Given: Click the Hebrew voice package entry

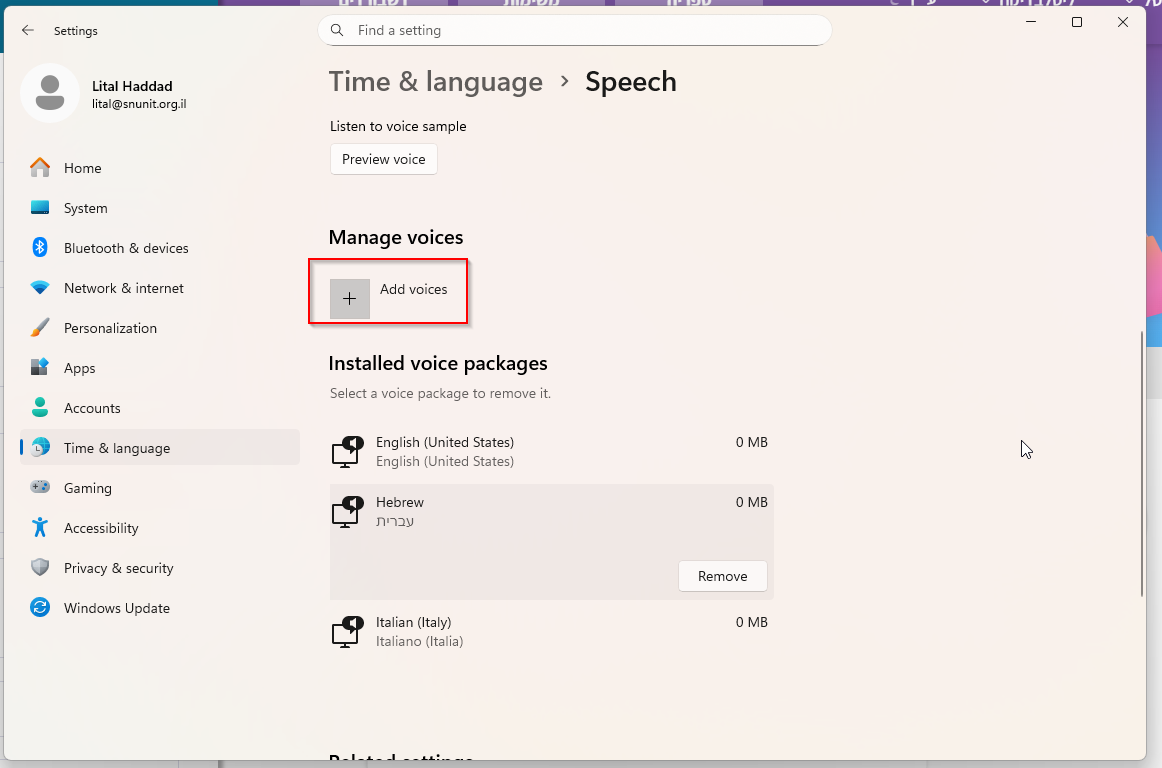Looking at the screenshot, I should 551,512.
